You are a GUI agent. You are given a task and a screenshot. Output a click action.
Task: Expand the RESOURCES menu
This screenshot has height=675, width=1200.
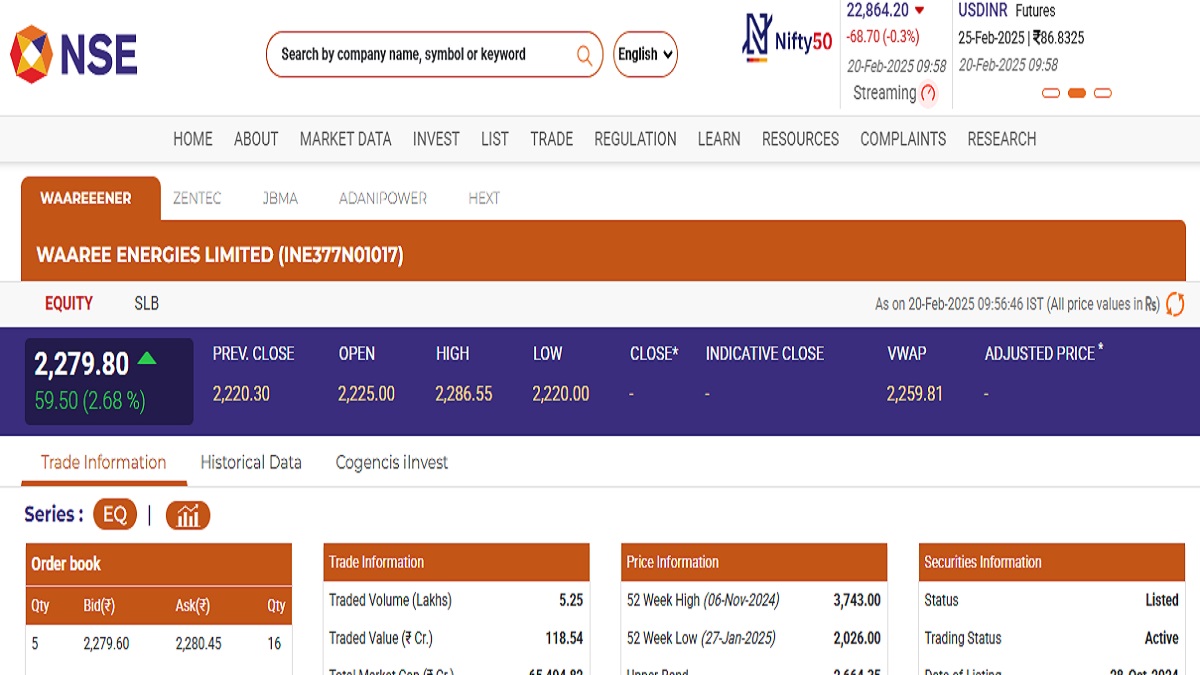coord(800,139)
